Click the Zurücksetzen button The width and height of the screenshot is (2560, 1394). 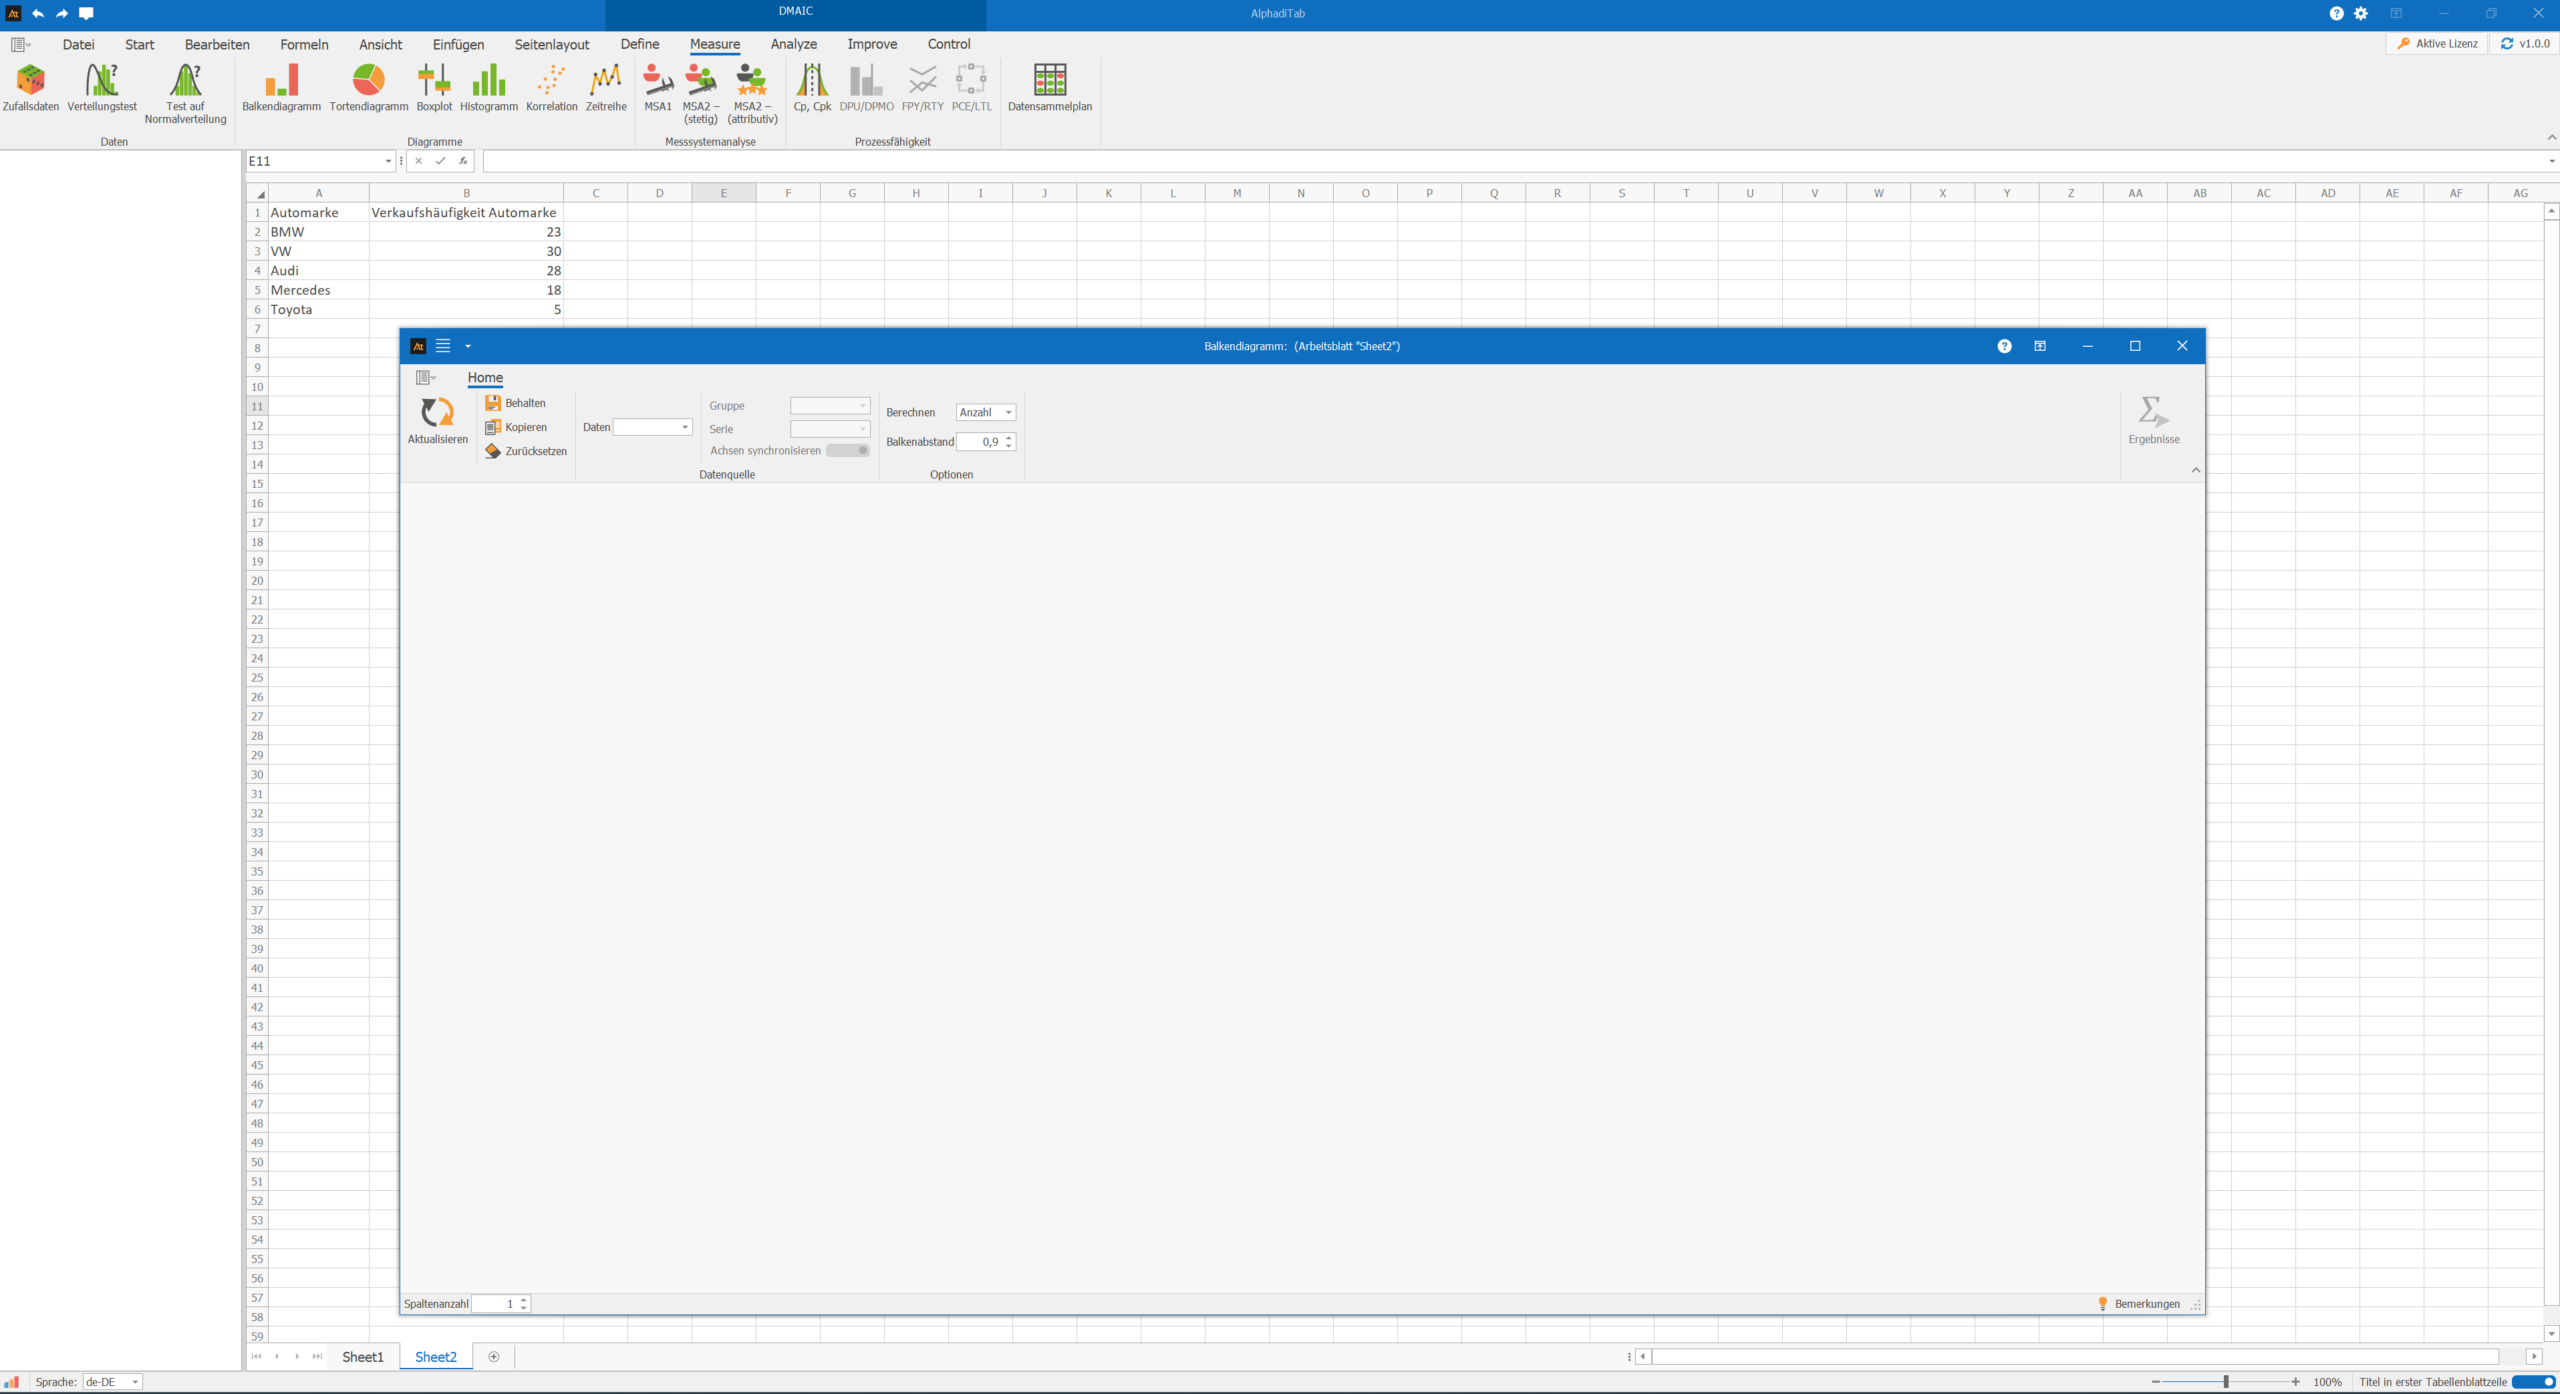(x=526, y=452)
